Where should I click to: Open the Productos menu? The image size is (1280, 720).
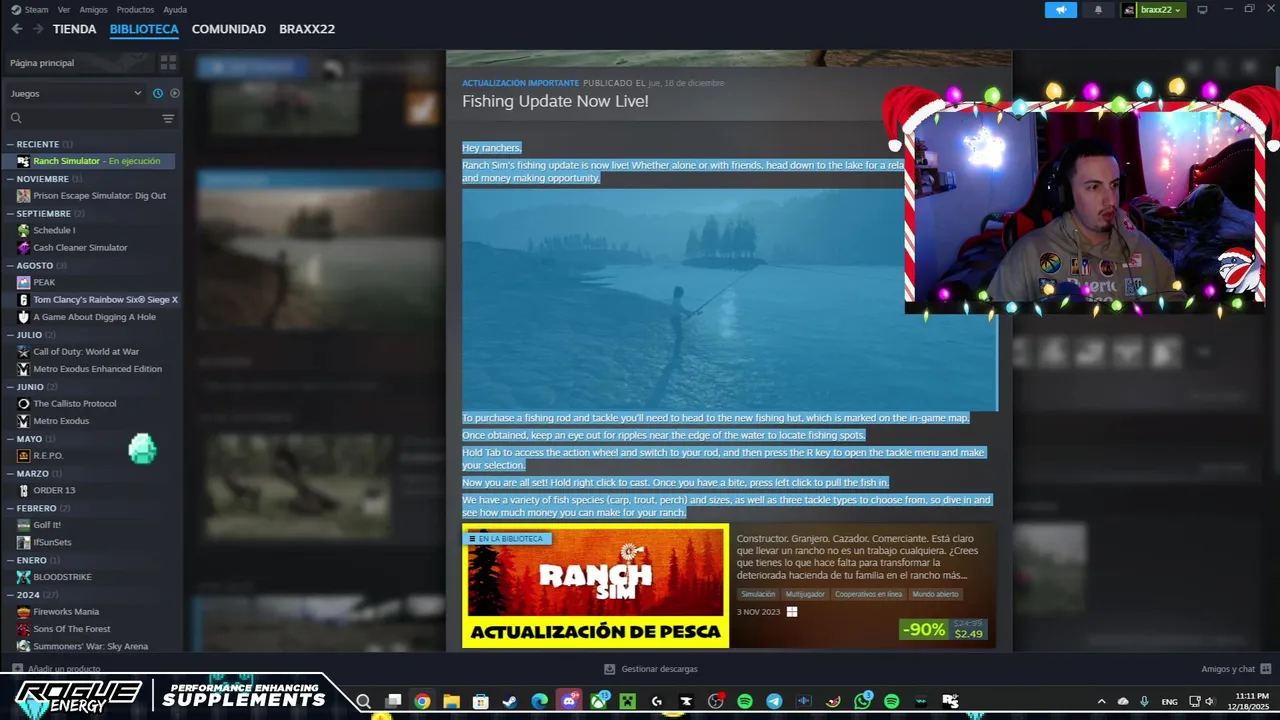click(135, 10)
